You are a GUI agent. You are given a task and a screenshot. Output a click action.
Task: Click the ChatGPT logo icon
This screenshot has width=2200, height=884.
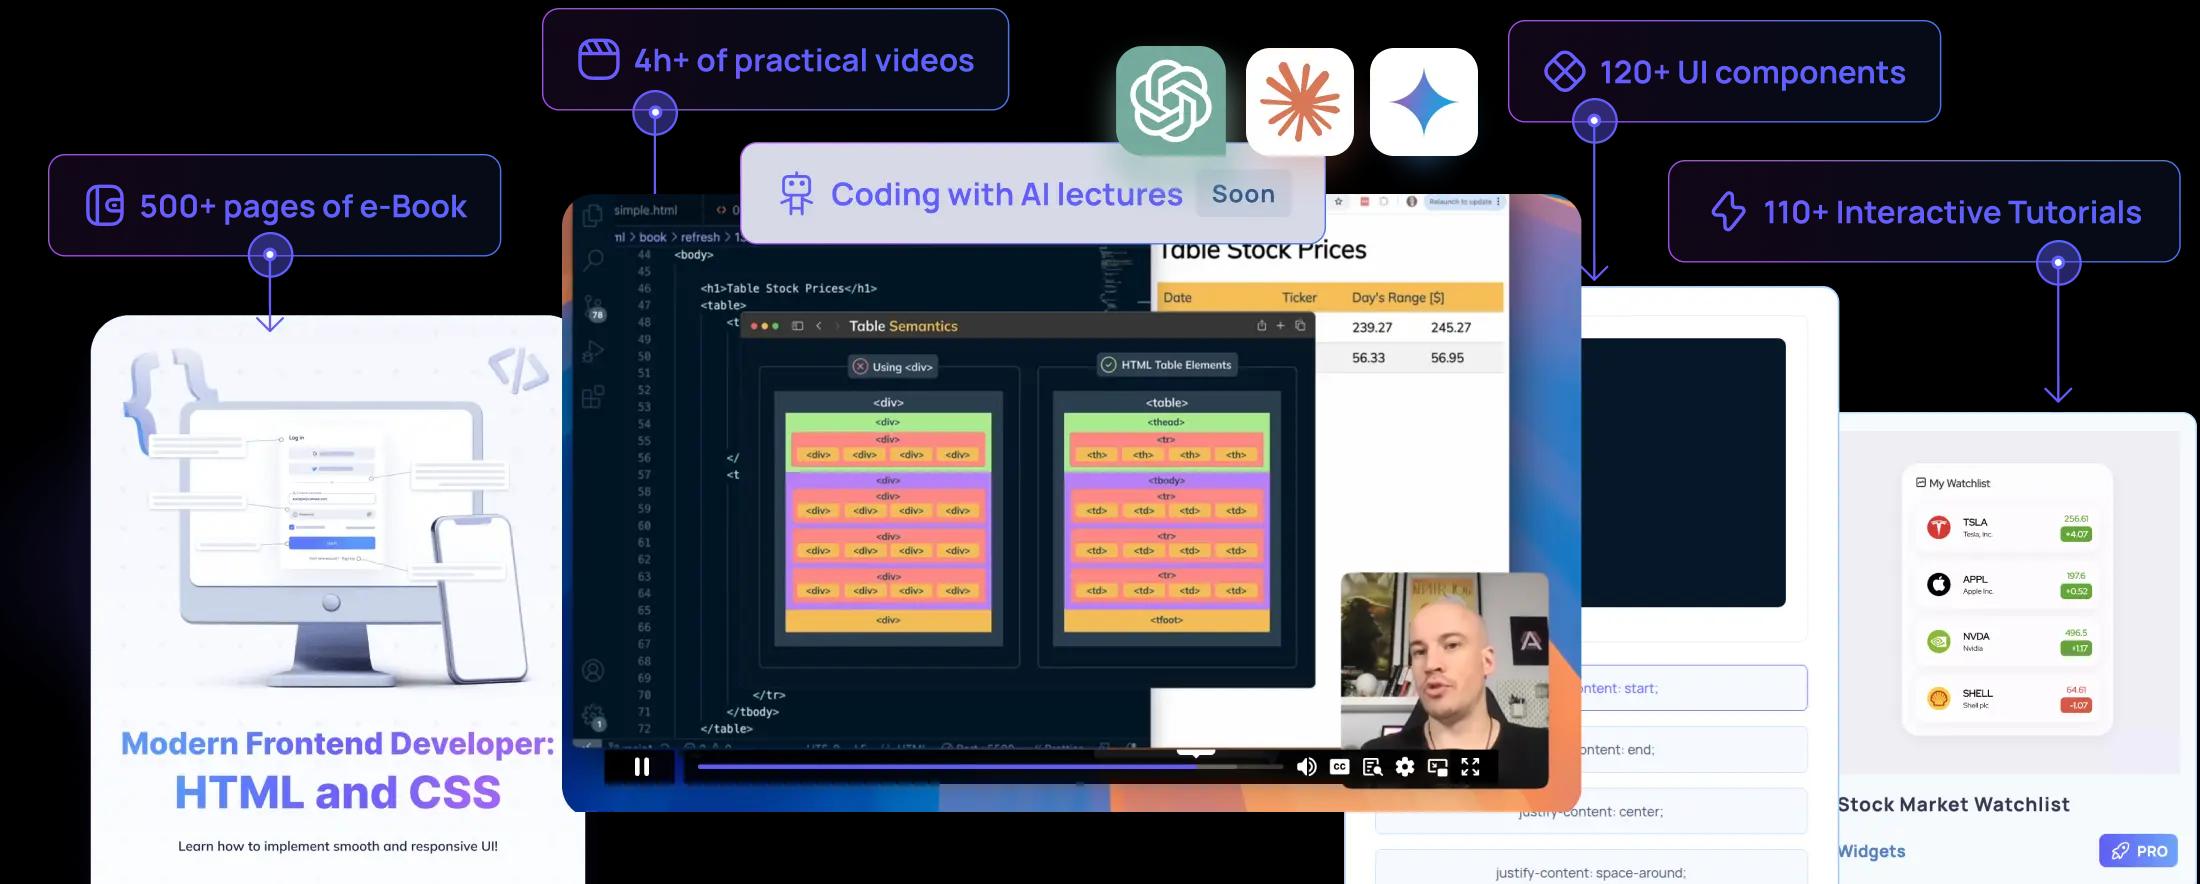click(x=1171, y=101)
